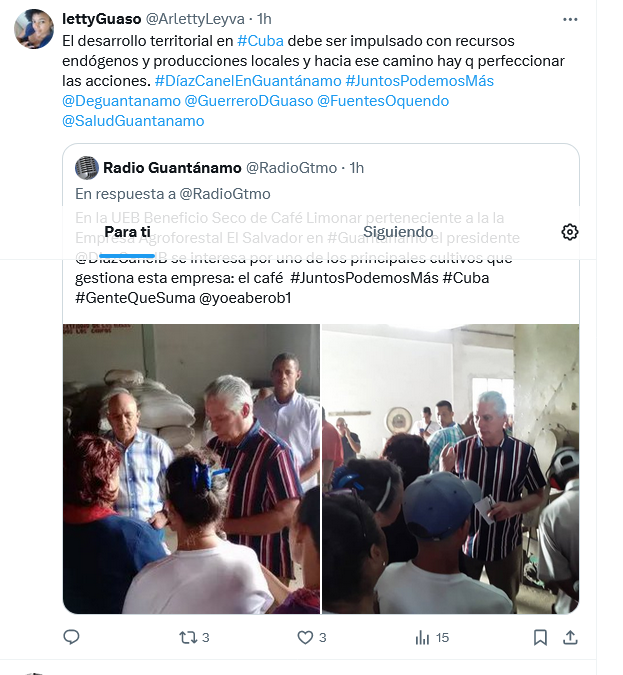Viewport: 623px width, 675px height.
Task: Visit the @Deguantanamo mention
Action: click(121, 101)
